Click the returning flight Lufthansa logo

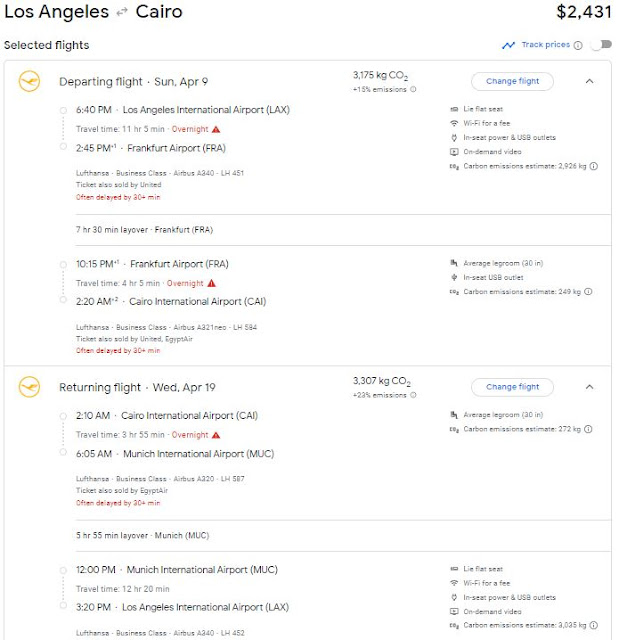click(x=30, y=387)
